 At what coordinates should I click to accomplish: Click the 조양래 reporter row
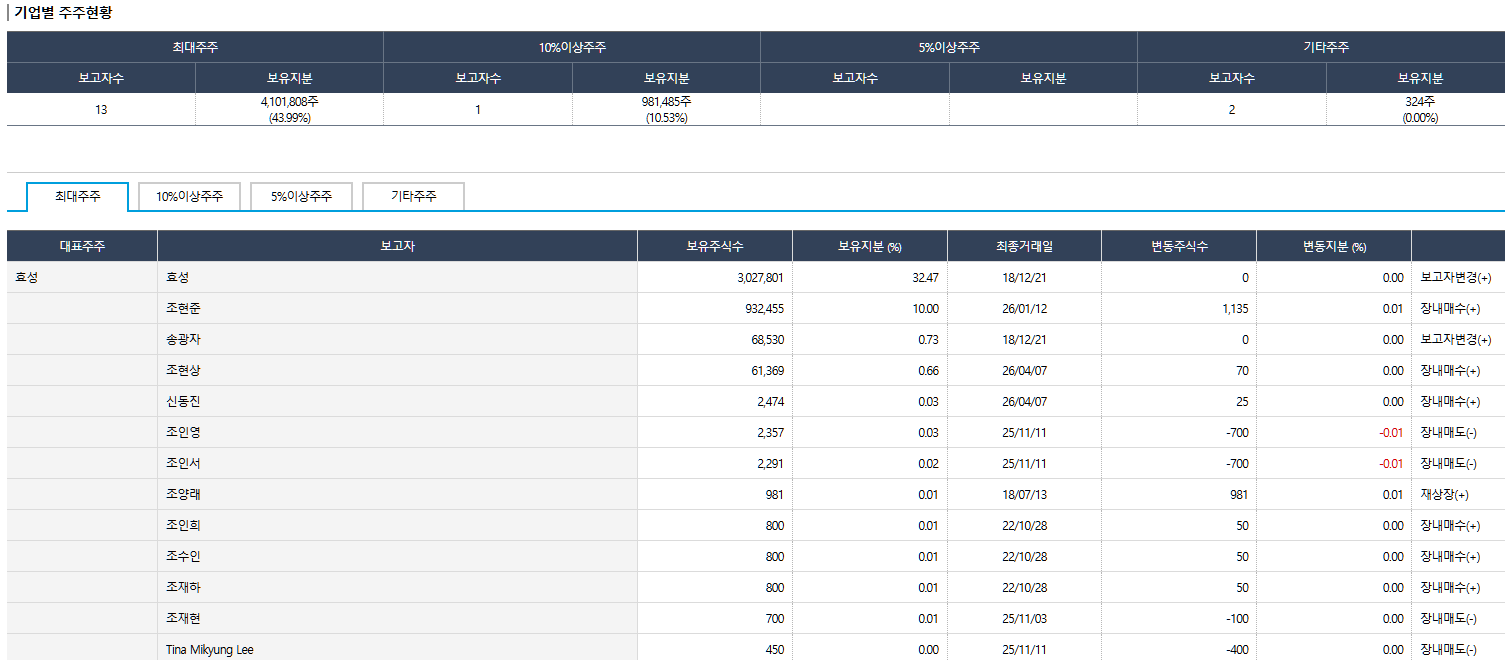point(184,495)
